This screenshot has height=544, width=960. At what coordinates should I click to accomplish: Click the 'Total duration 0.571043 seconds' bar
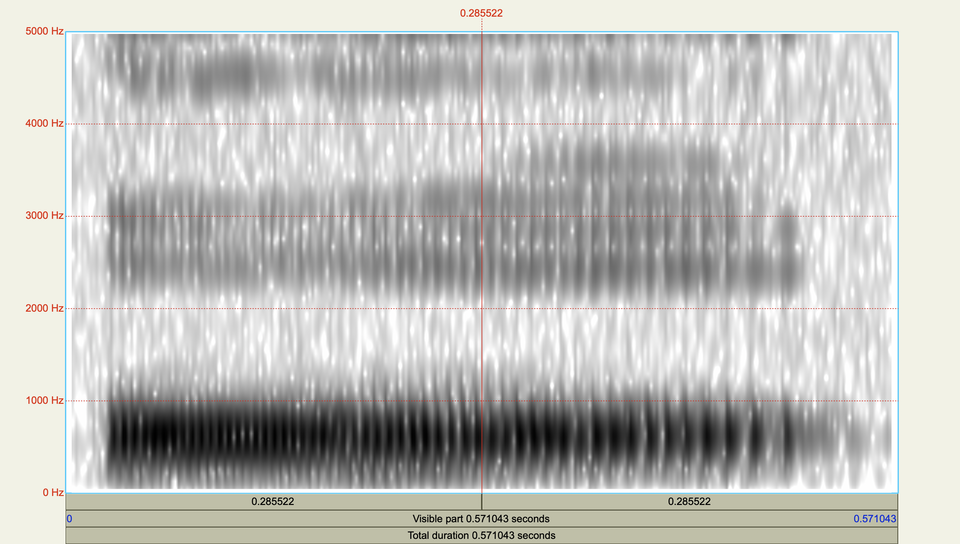coord(481,535)
